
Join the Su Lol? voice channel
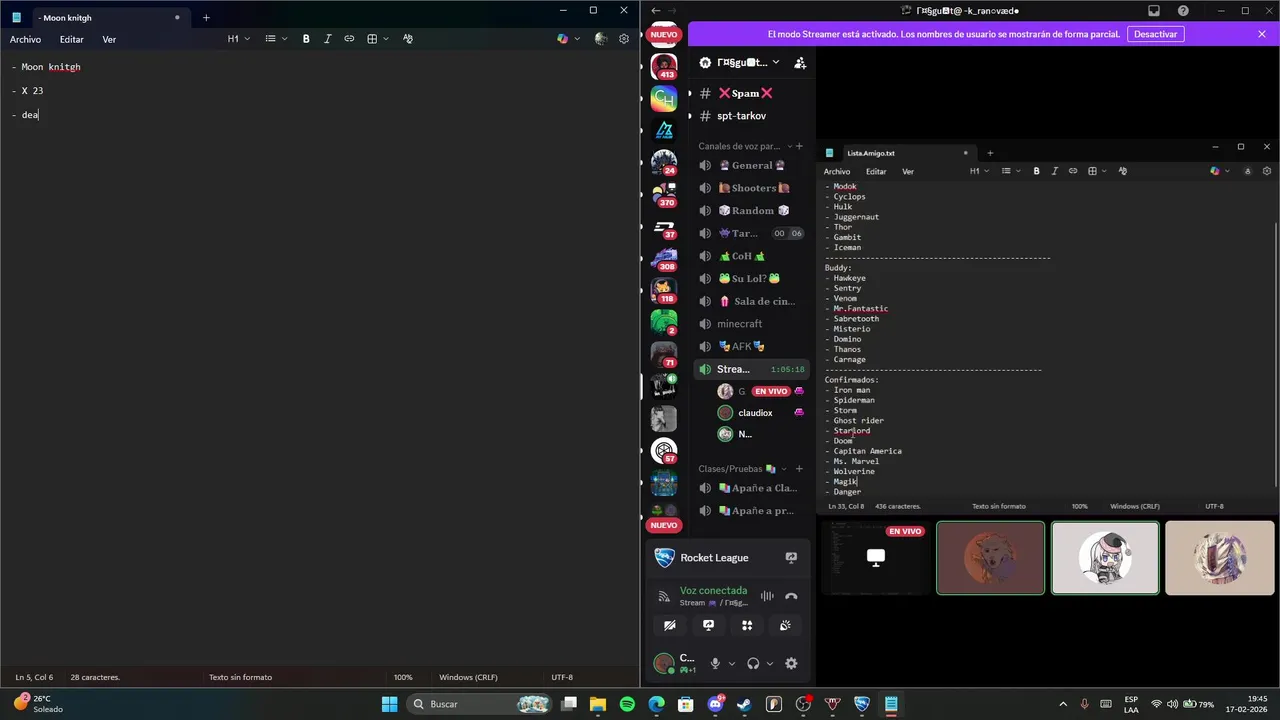point(752,279)
